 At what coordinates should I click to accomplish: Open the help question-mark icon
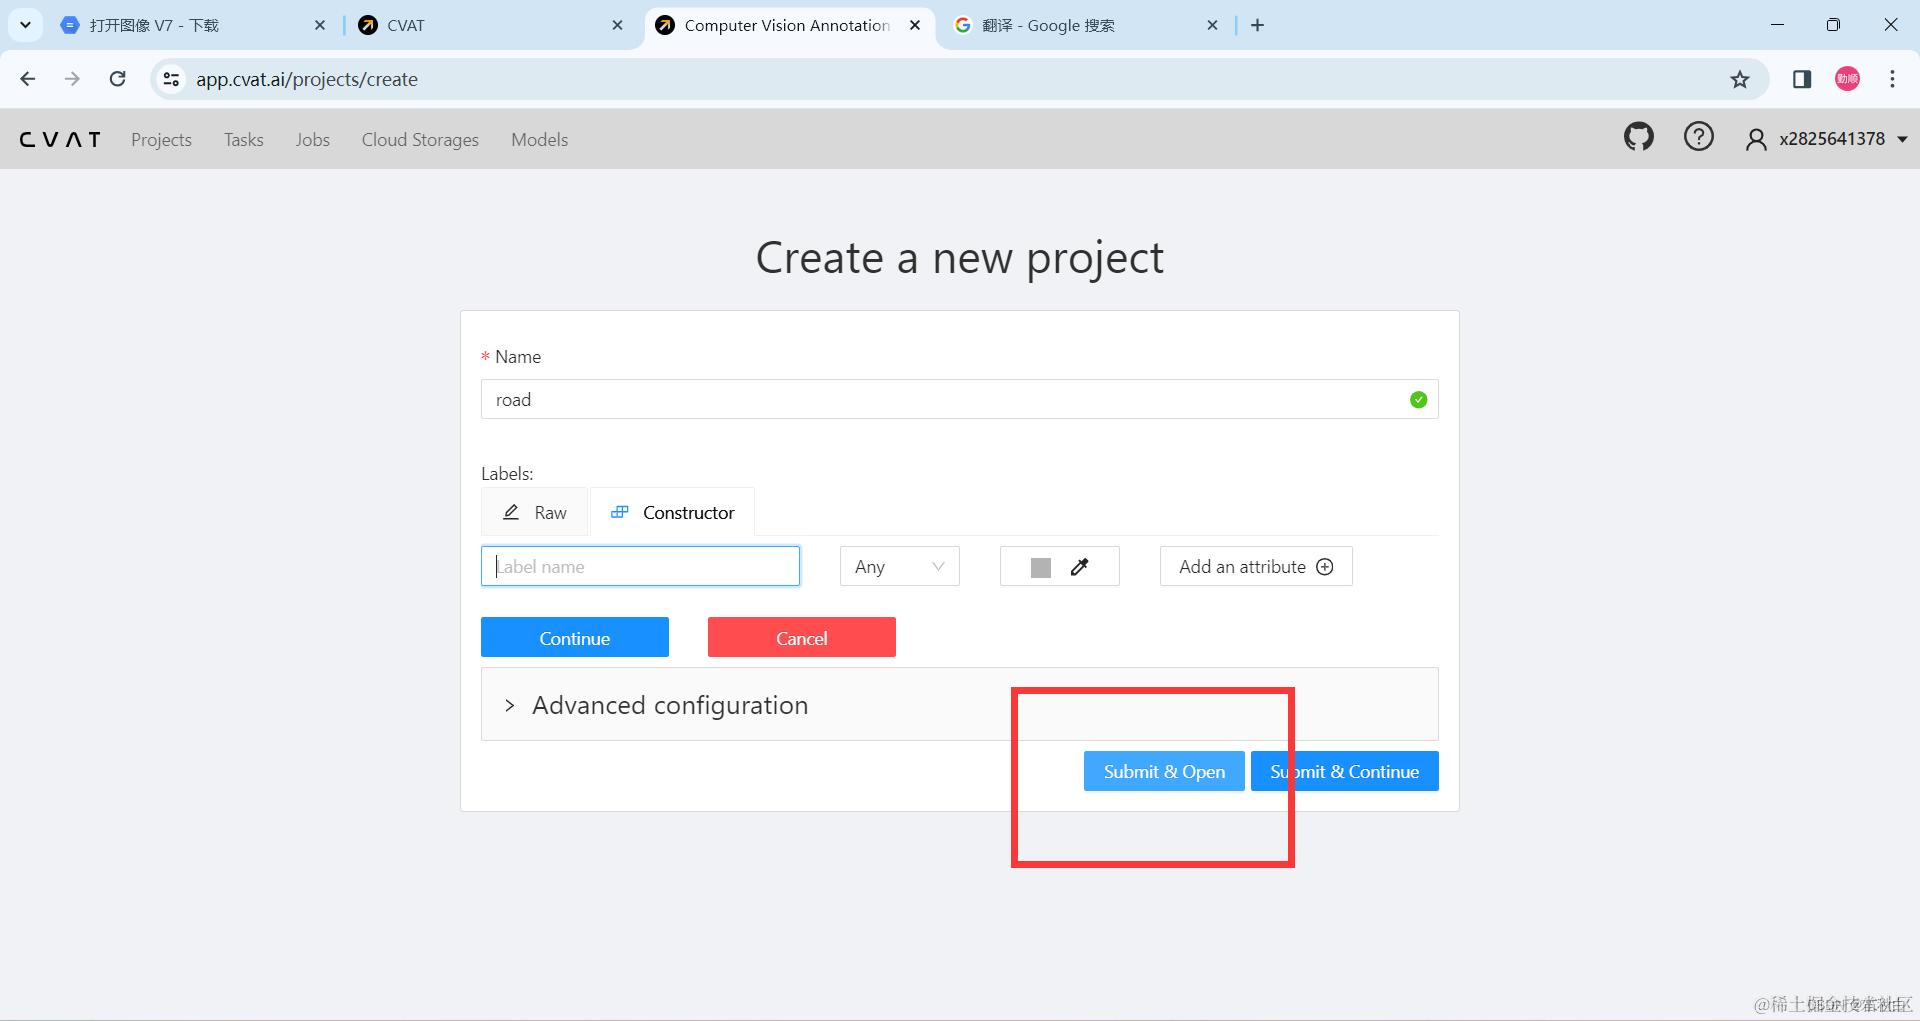pyautogui.click(x=1698, y=137)
